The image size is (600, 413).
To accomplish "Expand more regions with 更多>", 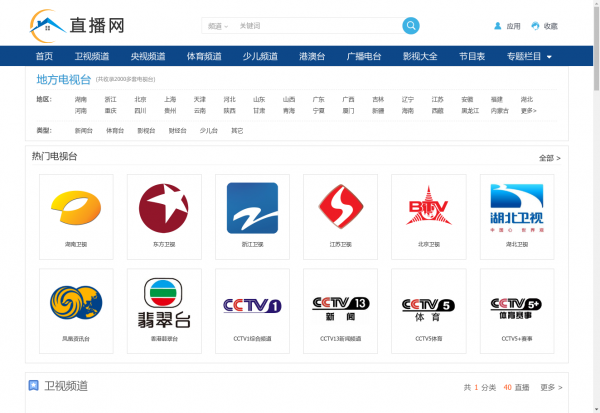I will 528,111.
